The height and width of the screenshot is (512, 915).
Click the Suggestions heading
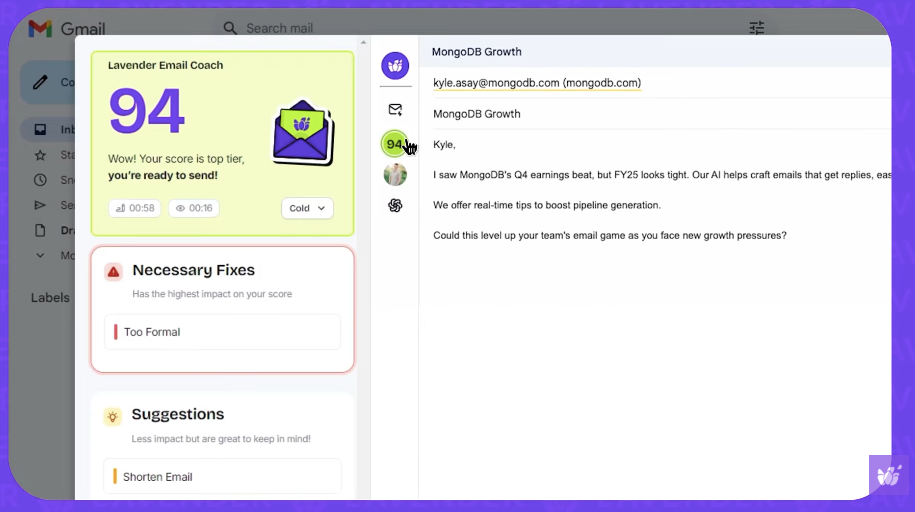pos(178,414)
